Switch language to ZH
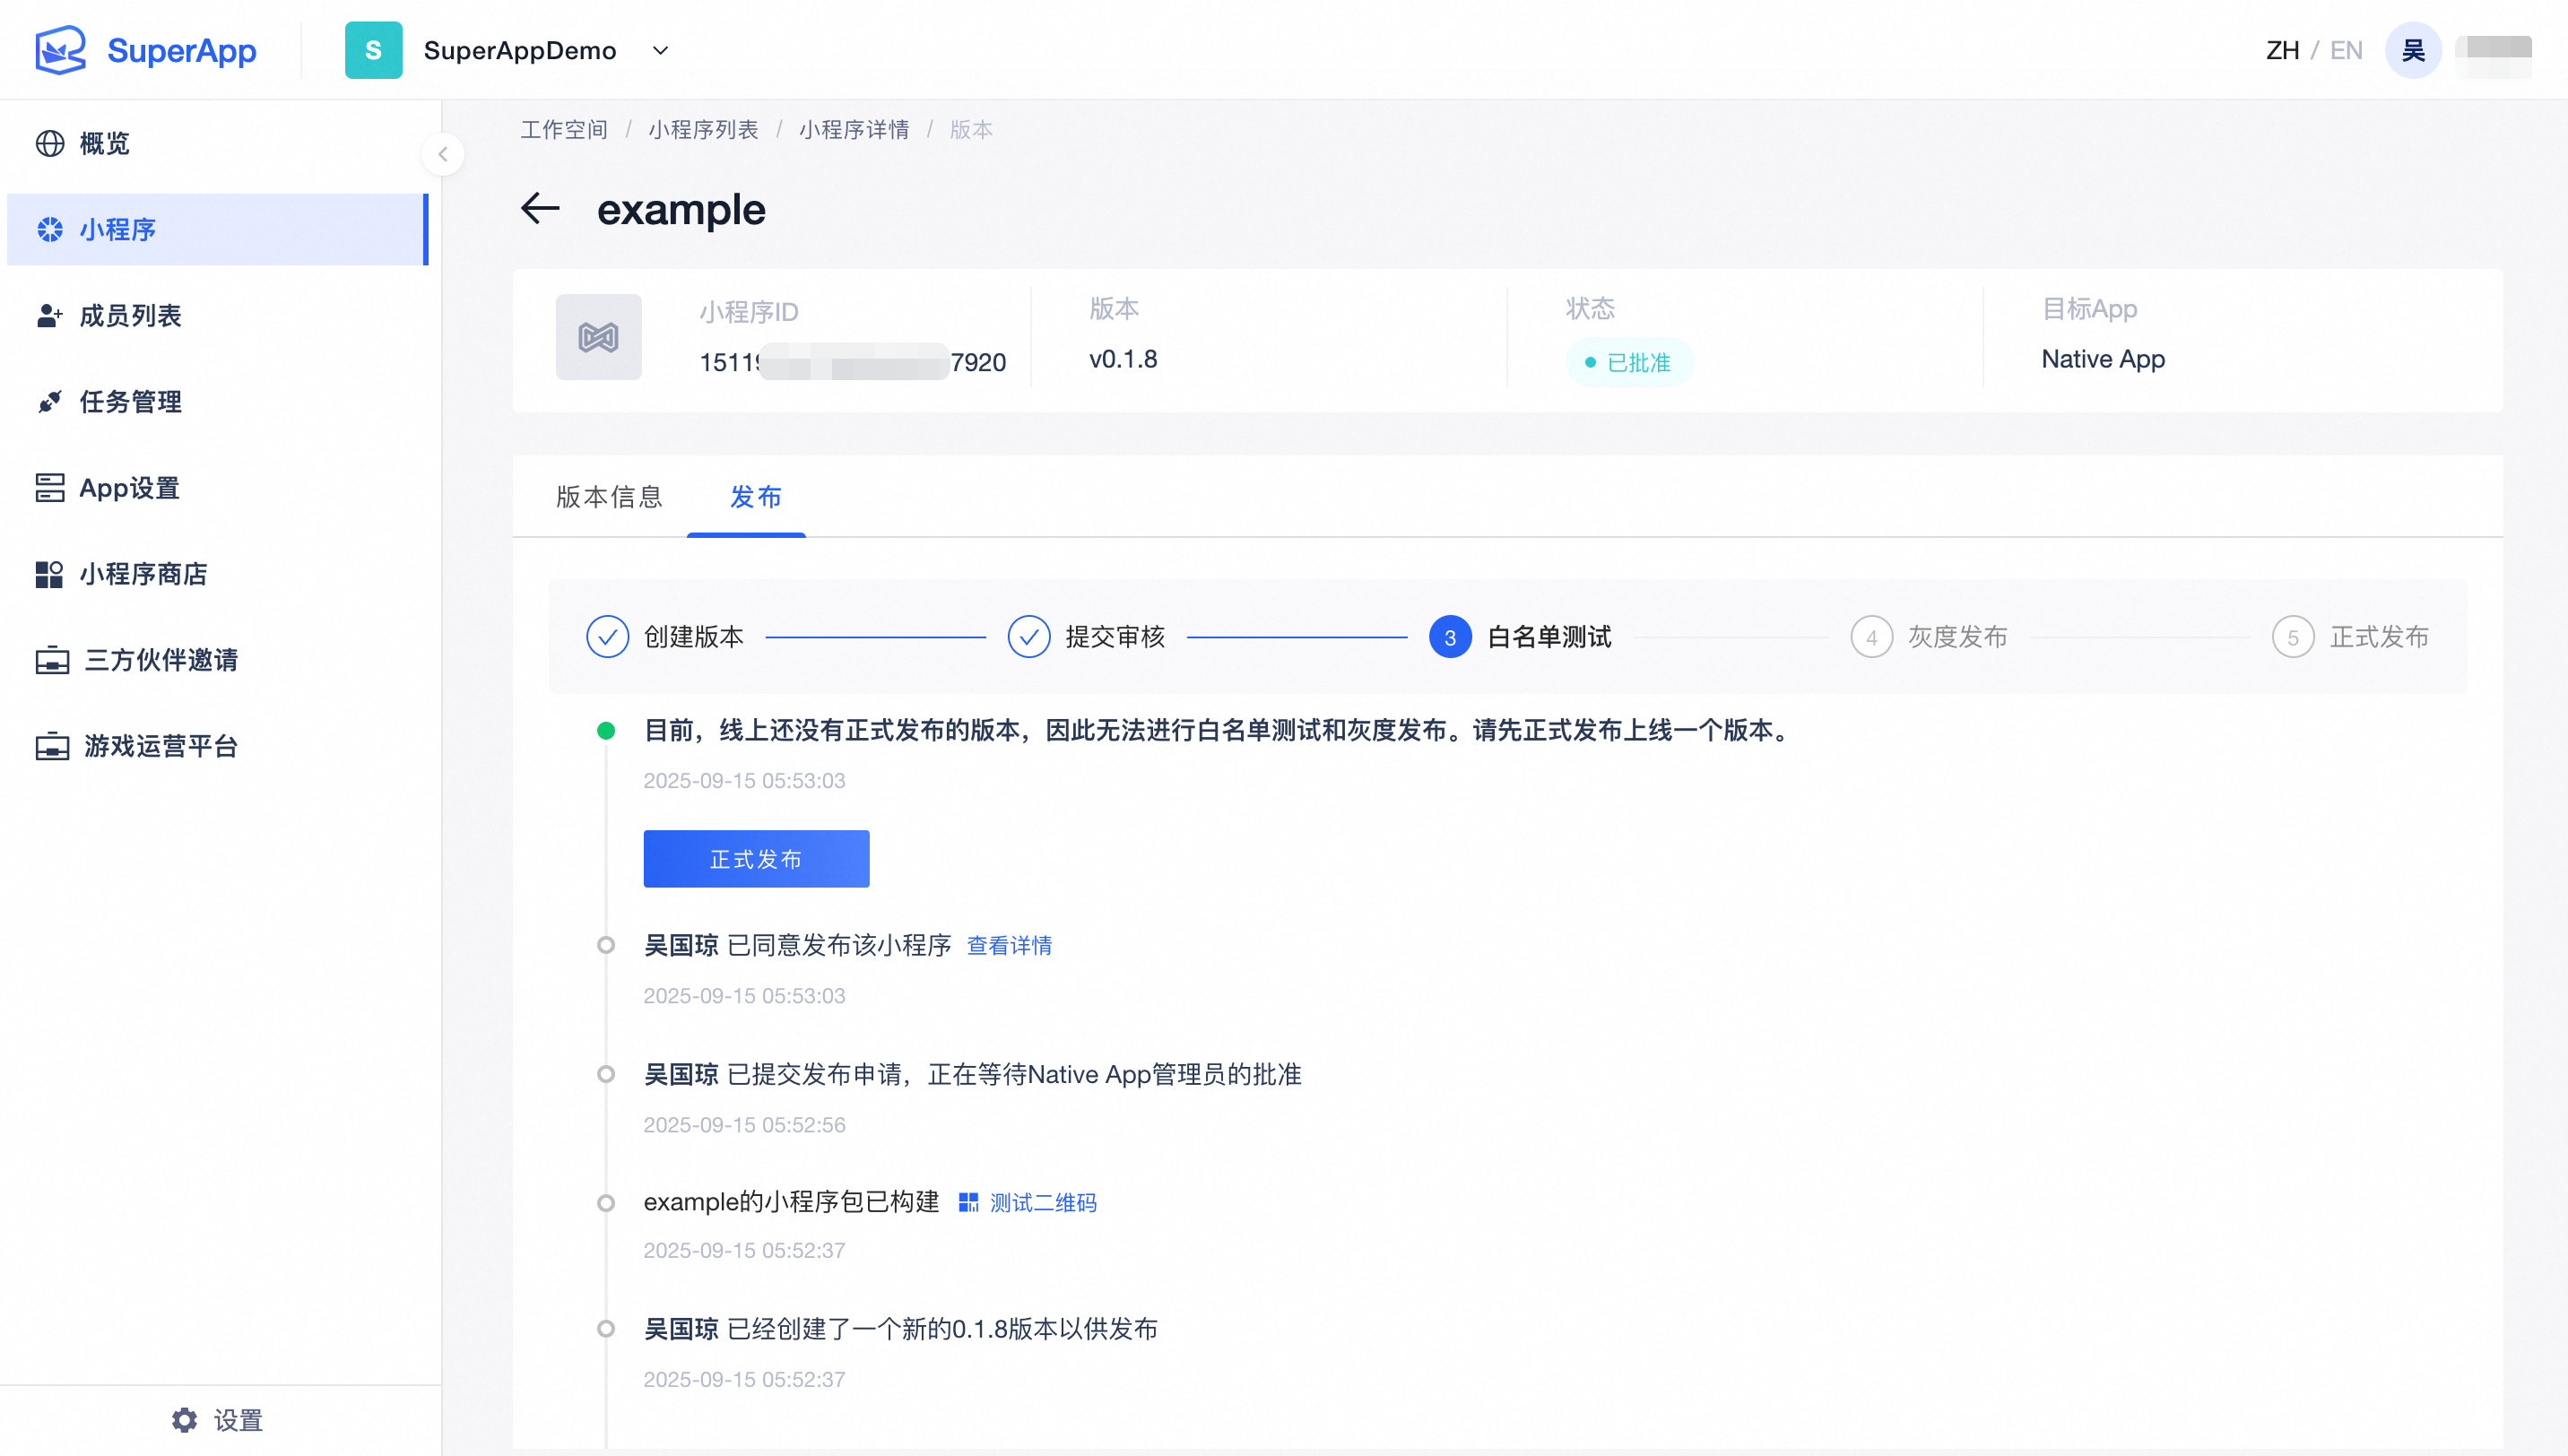Viewport: 2568px width, 1456px height. tap(2282, 51)
